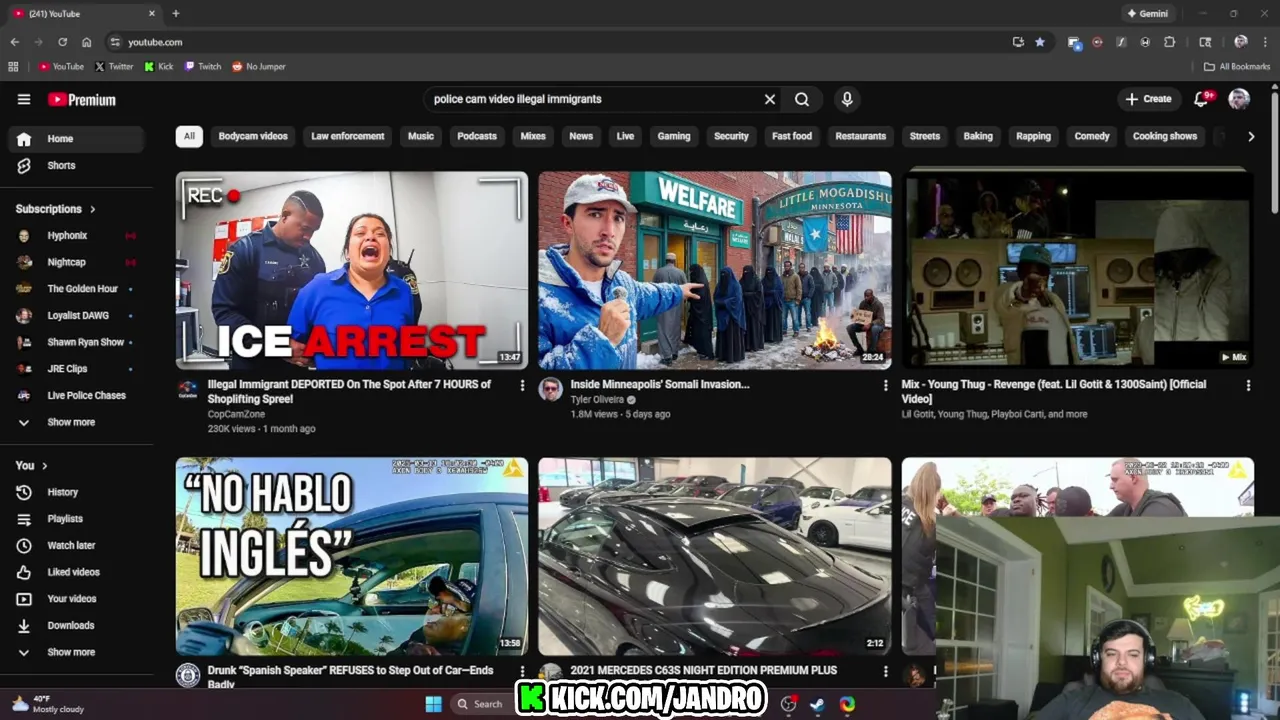This screenshot has width=1280, height=720.
Task: Close the YouTube browser tab
Action: pyautogui.click(x=152, y=13)
